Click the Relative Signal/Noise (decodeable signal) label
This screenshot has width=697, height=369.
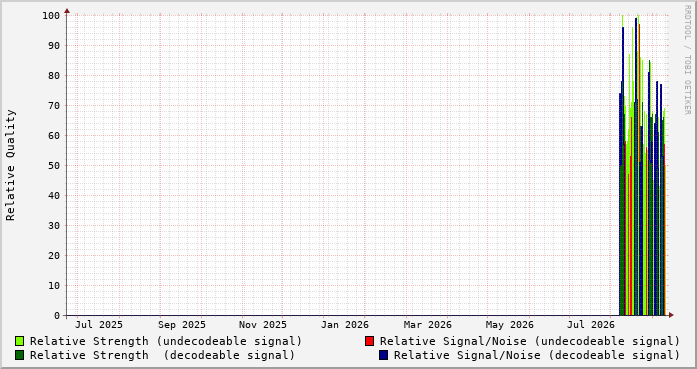(x=537, y=355)
